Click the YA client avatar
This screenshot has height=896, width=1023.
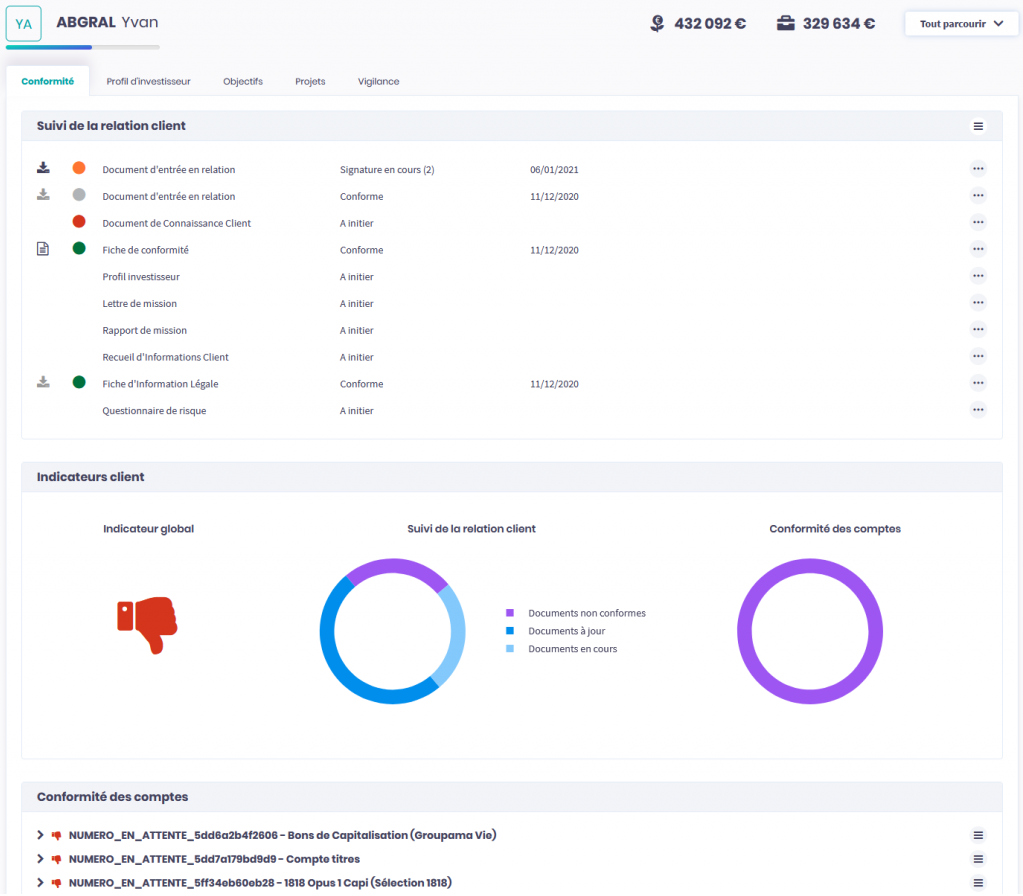(x=23, y=24)
